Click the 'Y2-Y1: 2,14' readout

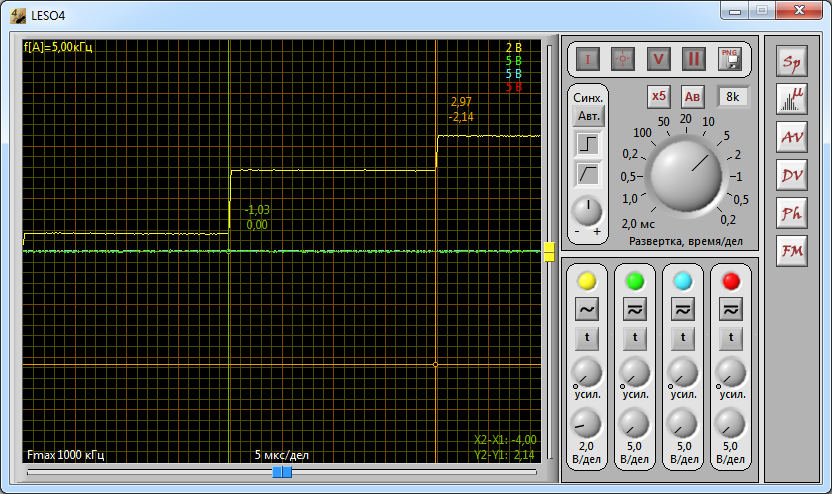[x=504, y=455]
